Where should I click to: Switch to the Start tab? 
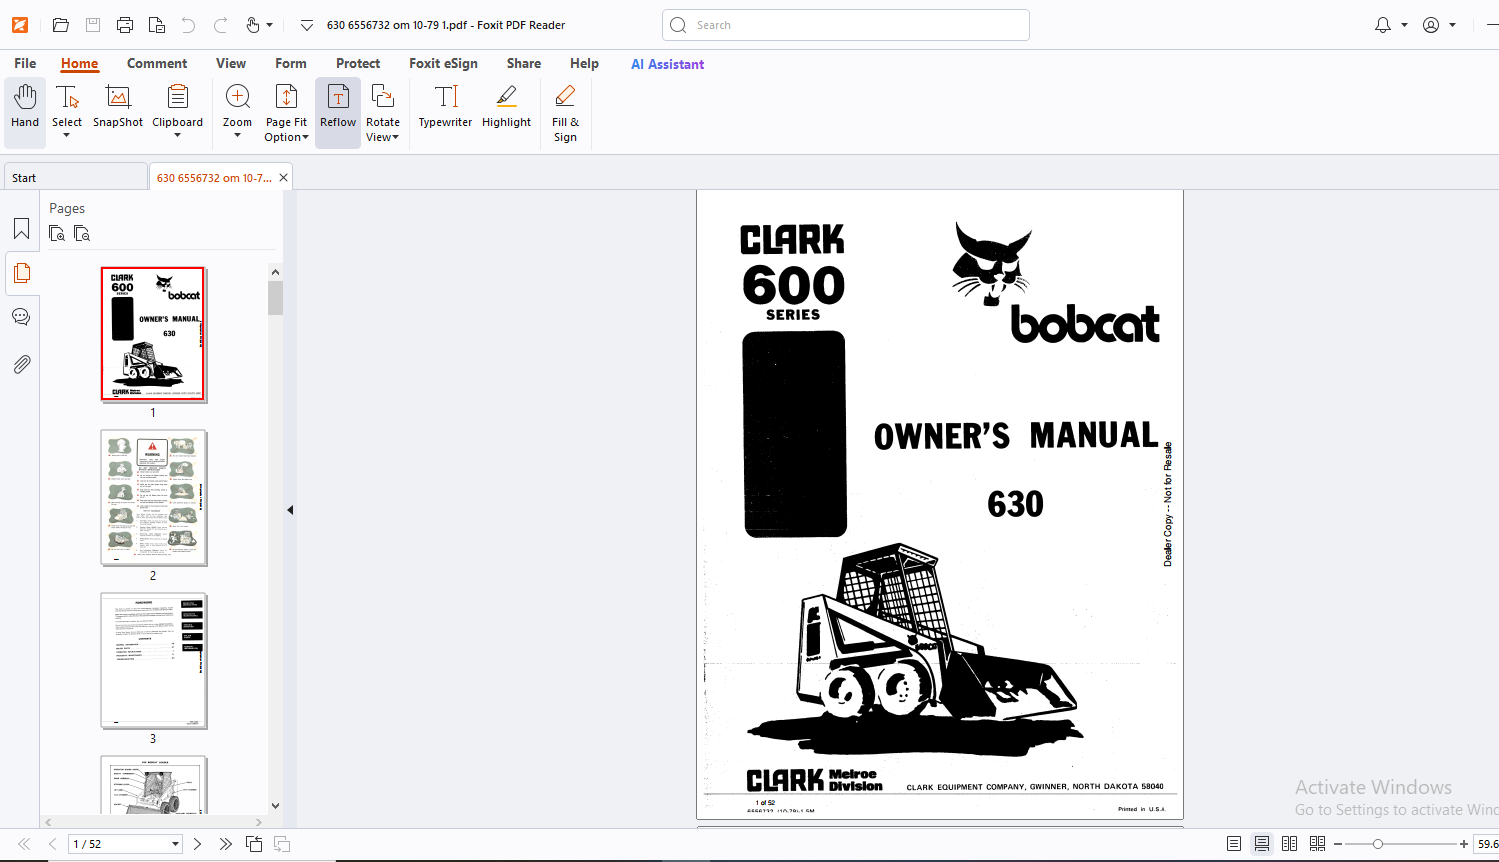pyautogui.click(x=75, y=178)
